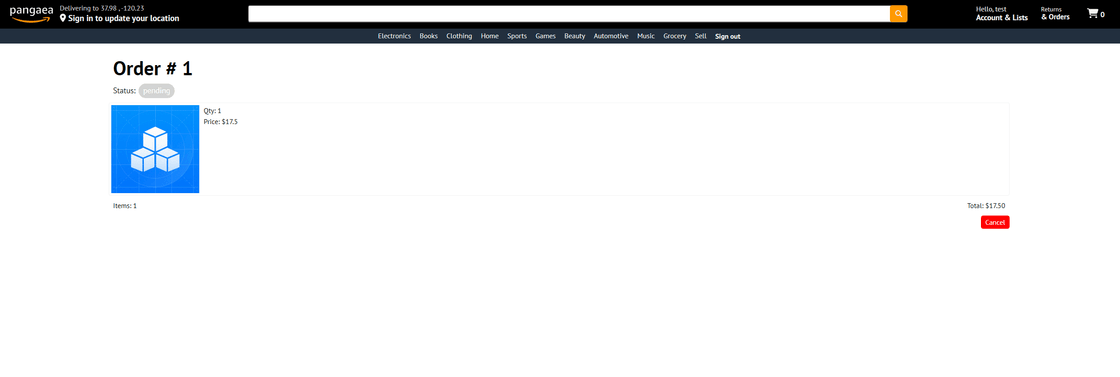Click the blue cubes product image
1120x377 pixels.
click(155, 149)
